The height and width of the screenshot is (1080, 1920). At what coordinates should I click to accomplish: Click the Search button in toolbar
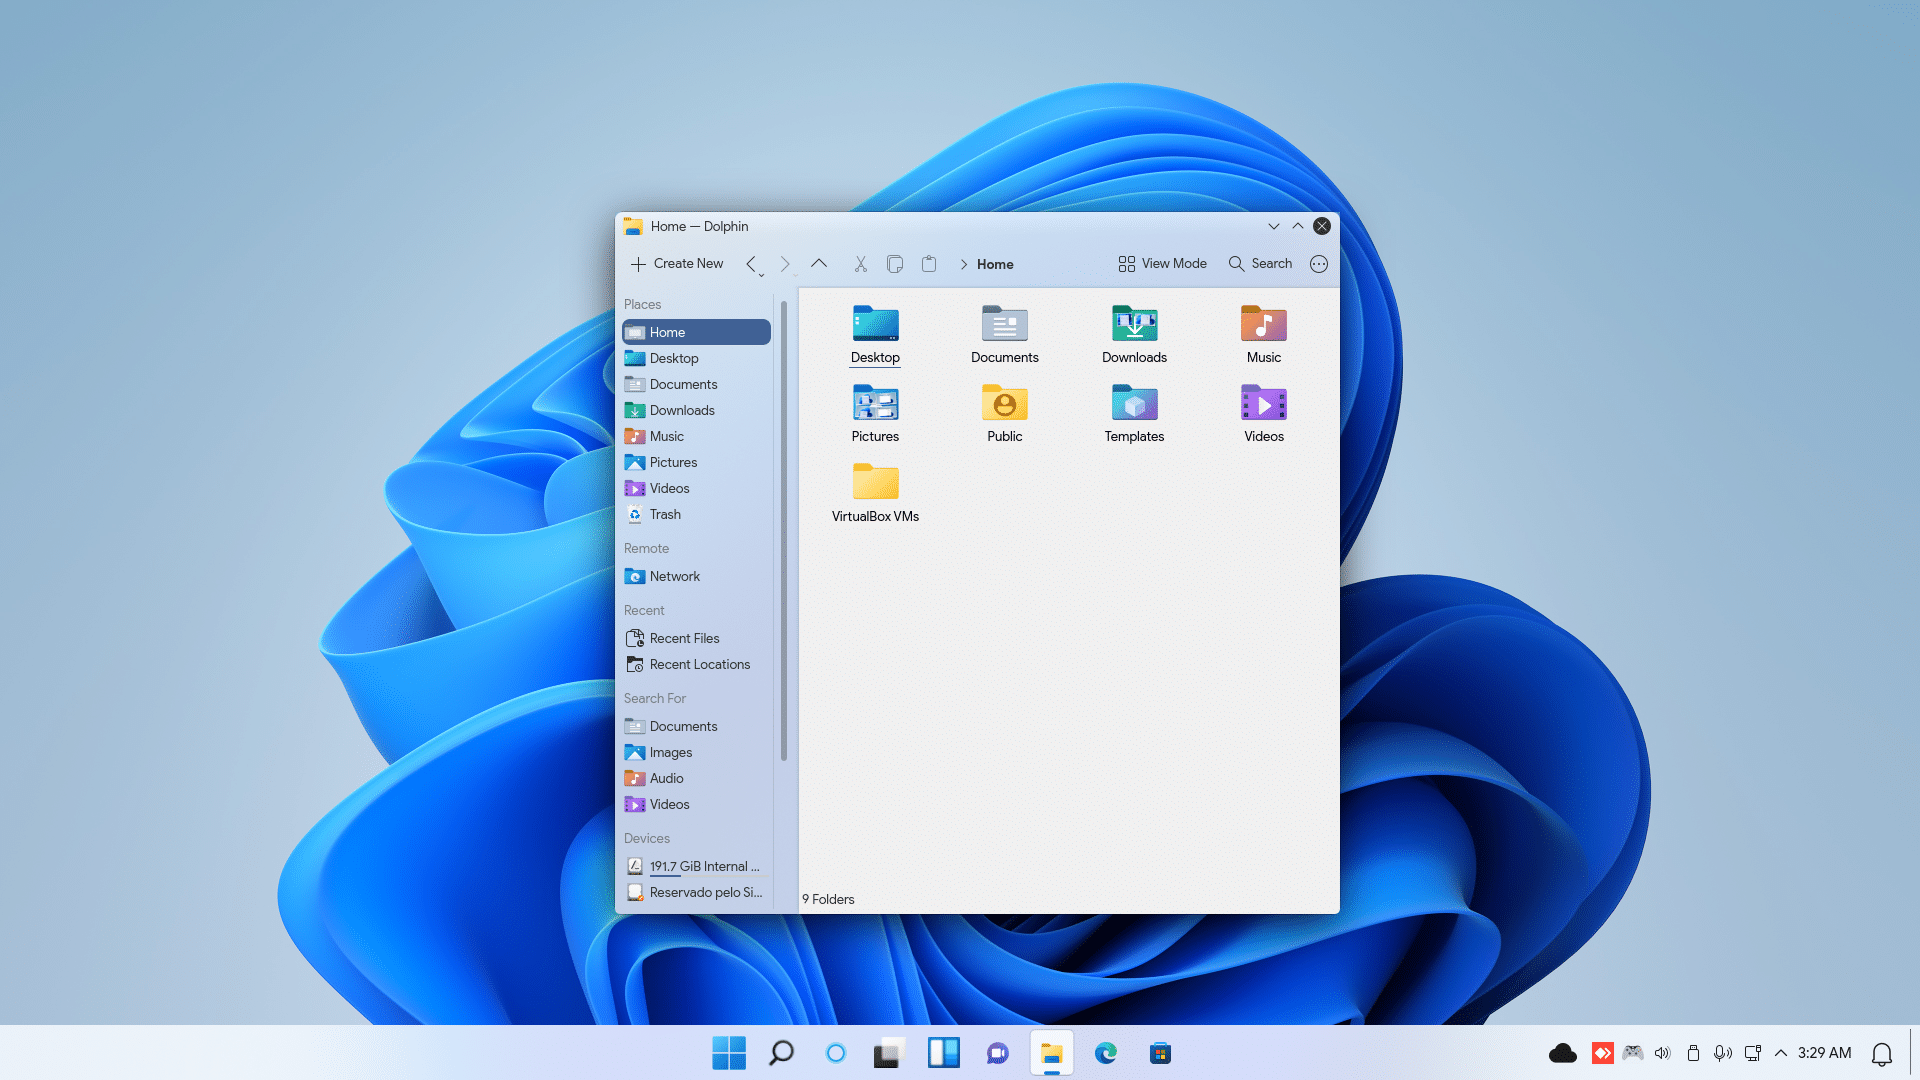pyautogui.click(x=1261, y=262)
